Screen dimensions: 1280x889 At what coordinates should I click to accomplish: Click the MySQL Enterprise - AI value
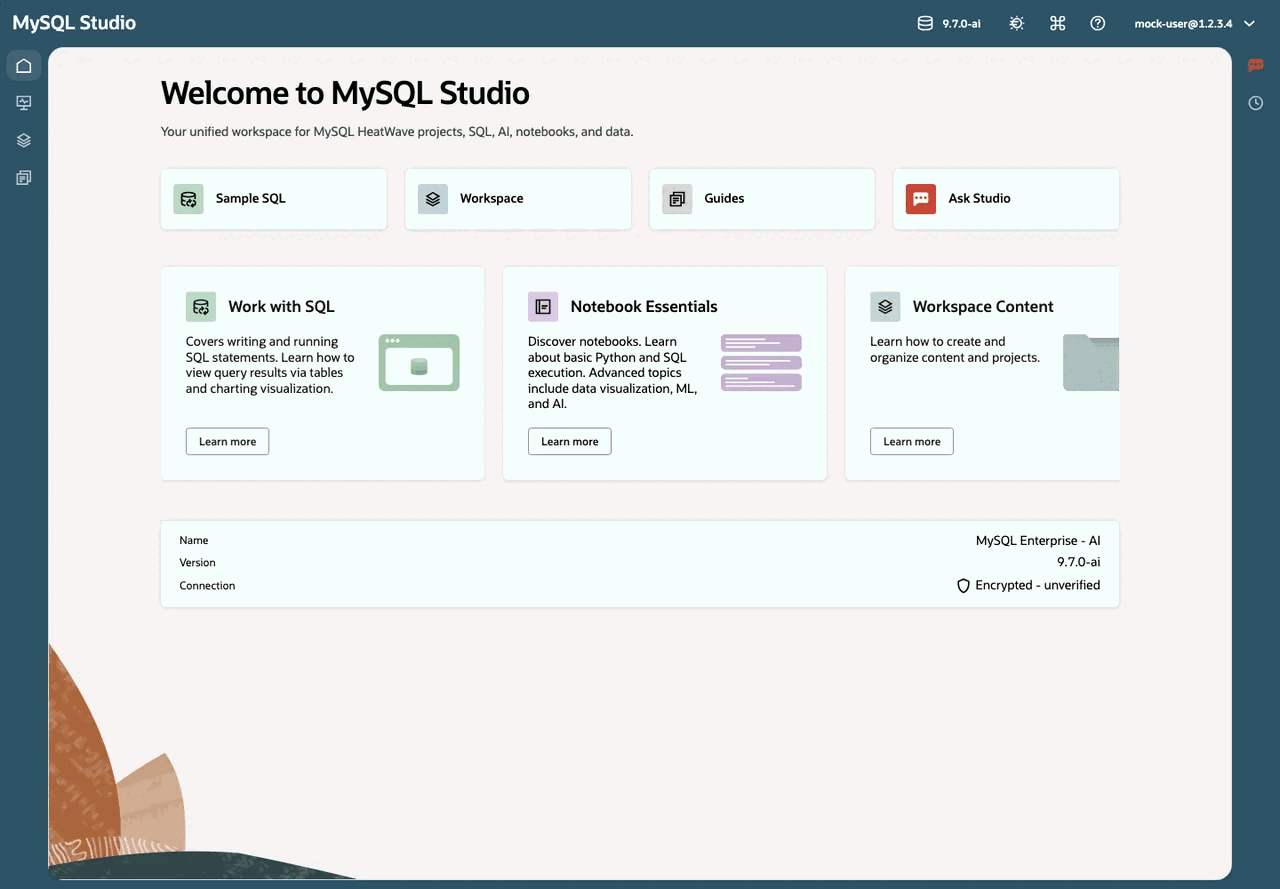1038,540
